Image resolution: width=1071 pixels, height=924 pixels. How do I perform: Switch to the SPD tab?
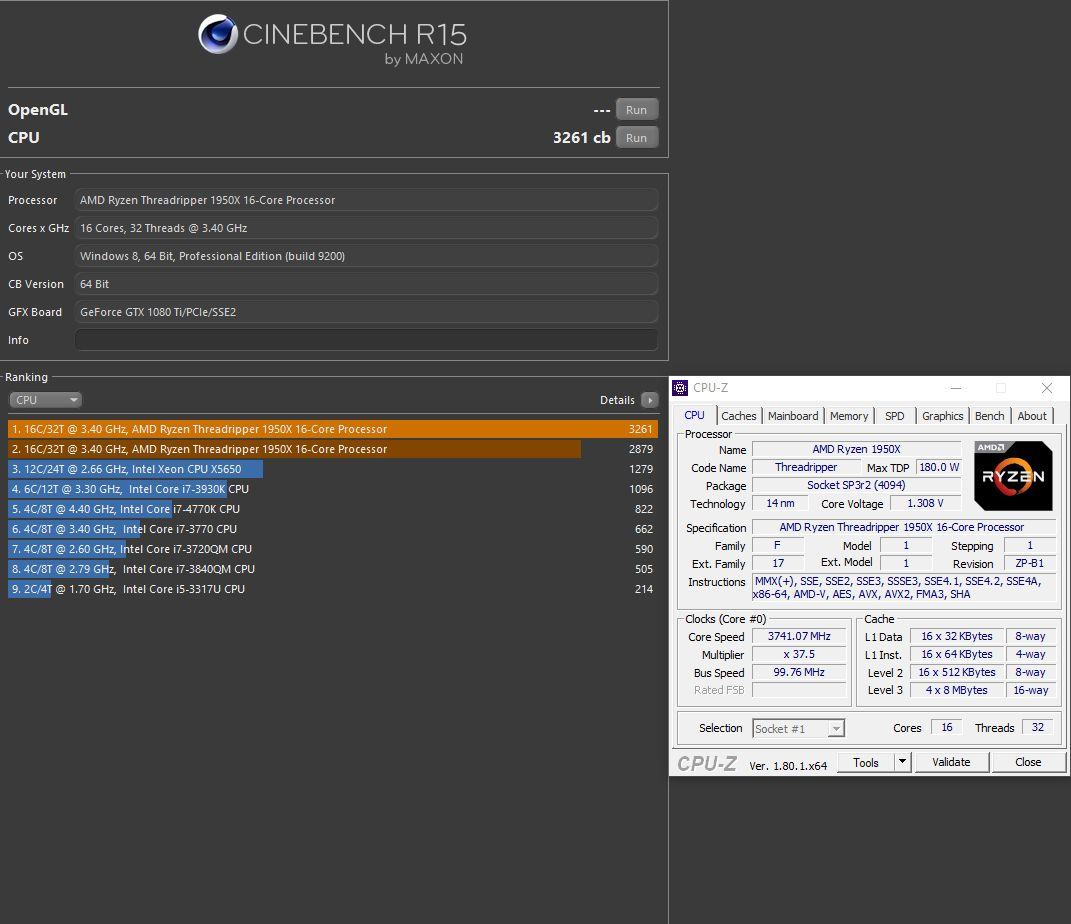pos(894,416)
